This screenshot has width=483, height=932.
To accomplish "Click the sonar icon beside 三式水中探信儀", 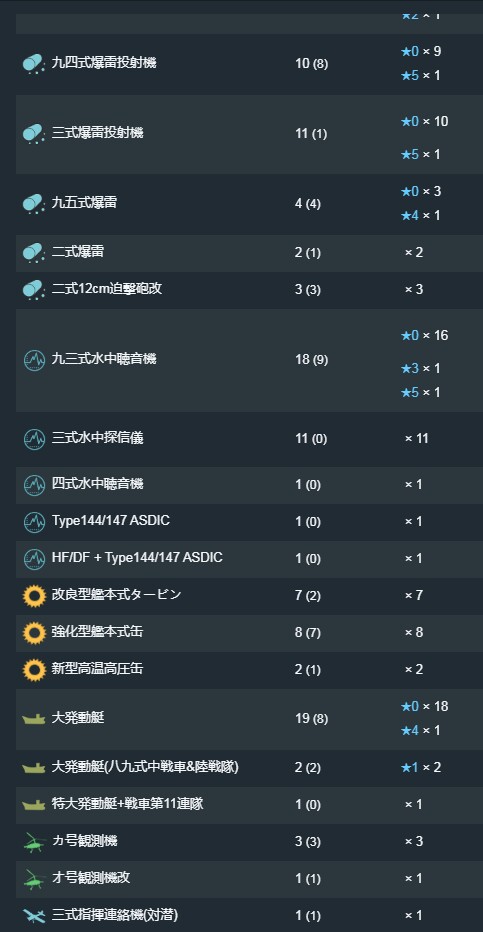I will coord(34,439).
